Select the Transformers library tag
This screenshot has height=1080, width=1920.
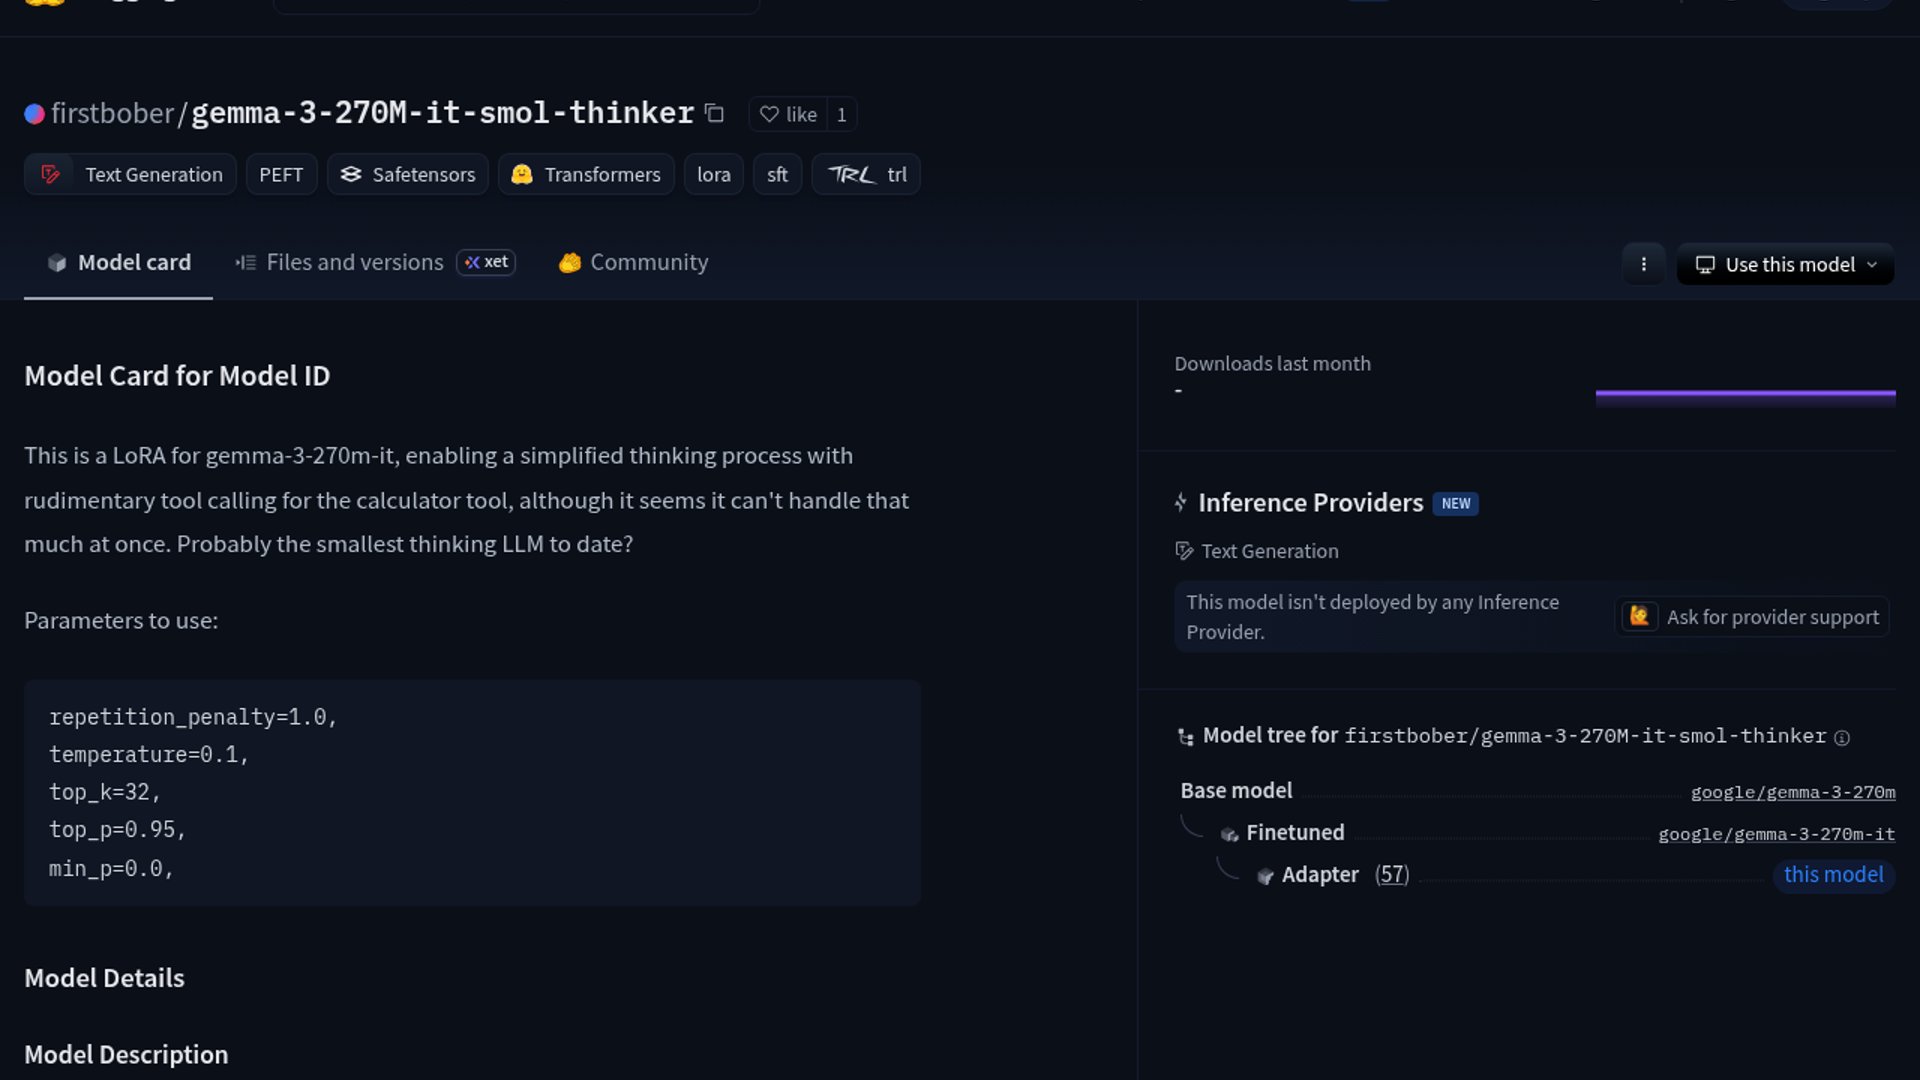click(x=586, y=174)
